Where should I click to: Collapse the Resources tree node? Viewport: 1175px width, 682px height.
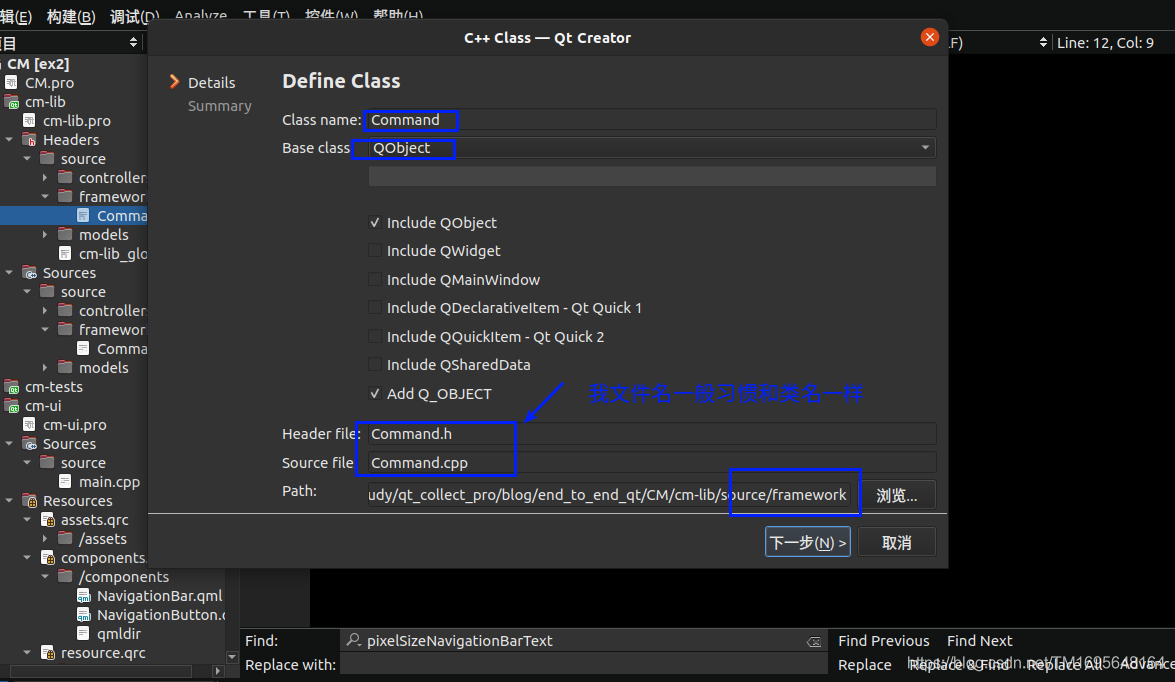click(9, 501)
